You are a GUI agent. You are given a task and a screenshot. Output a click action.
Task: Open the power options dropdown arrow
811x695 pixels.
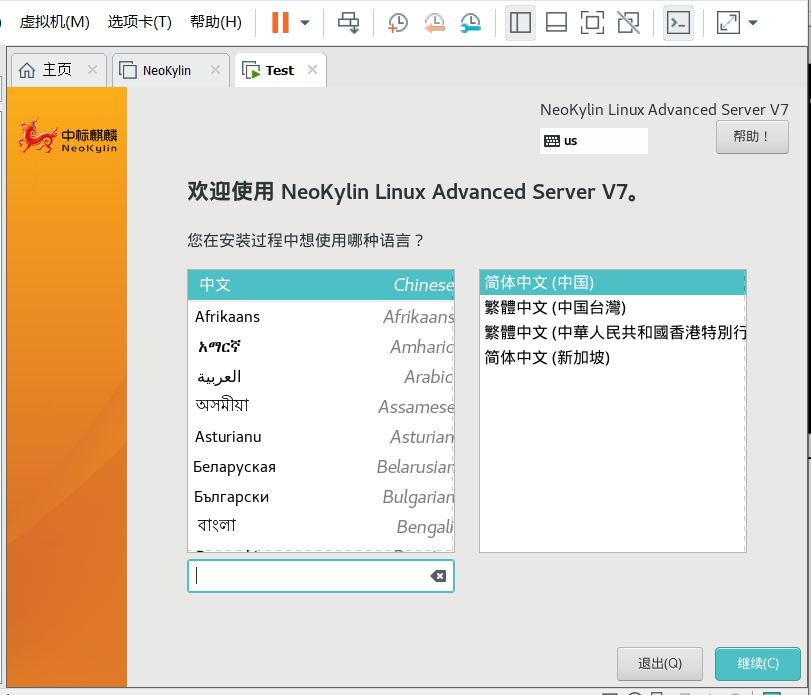click(x=305, y=22)
